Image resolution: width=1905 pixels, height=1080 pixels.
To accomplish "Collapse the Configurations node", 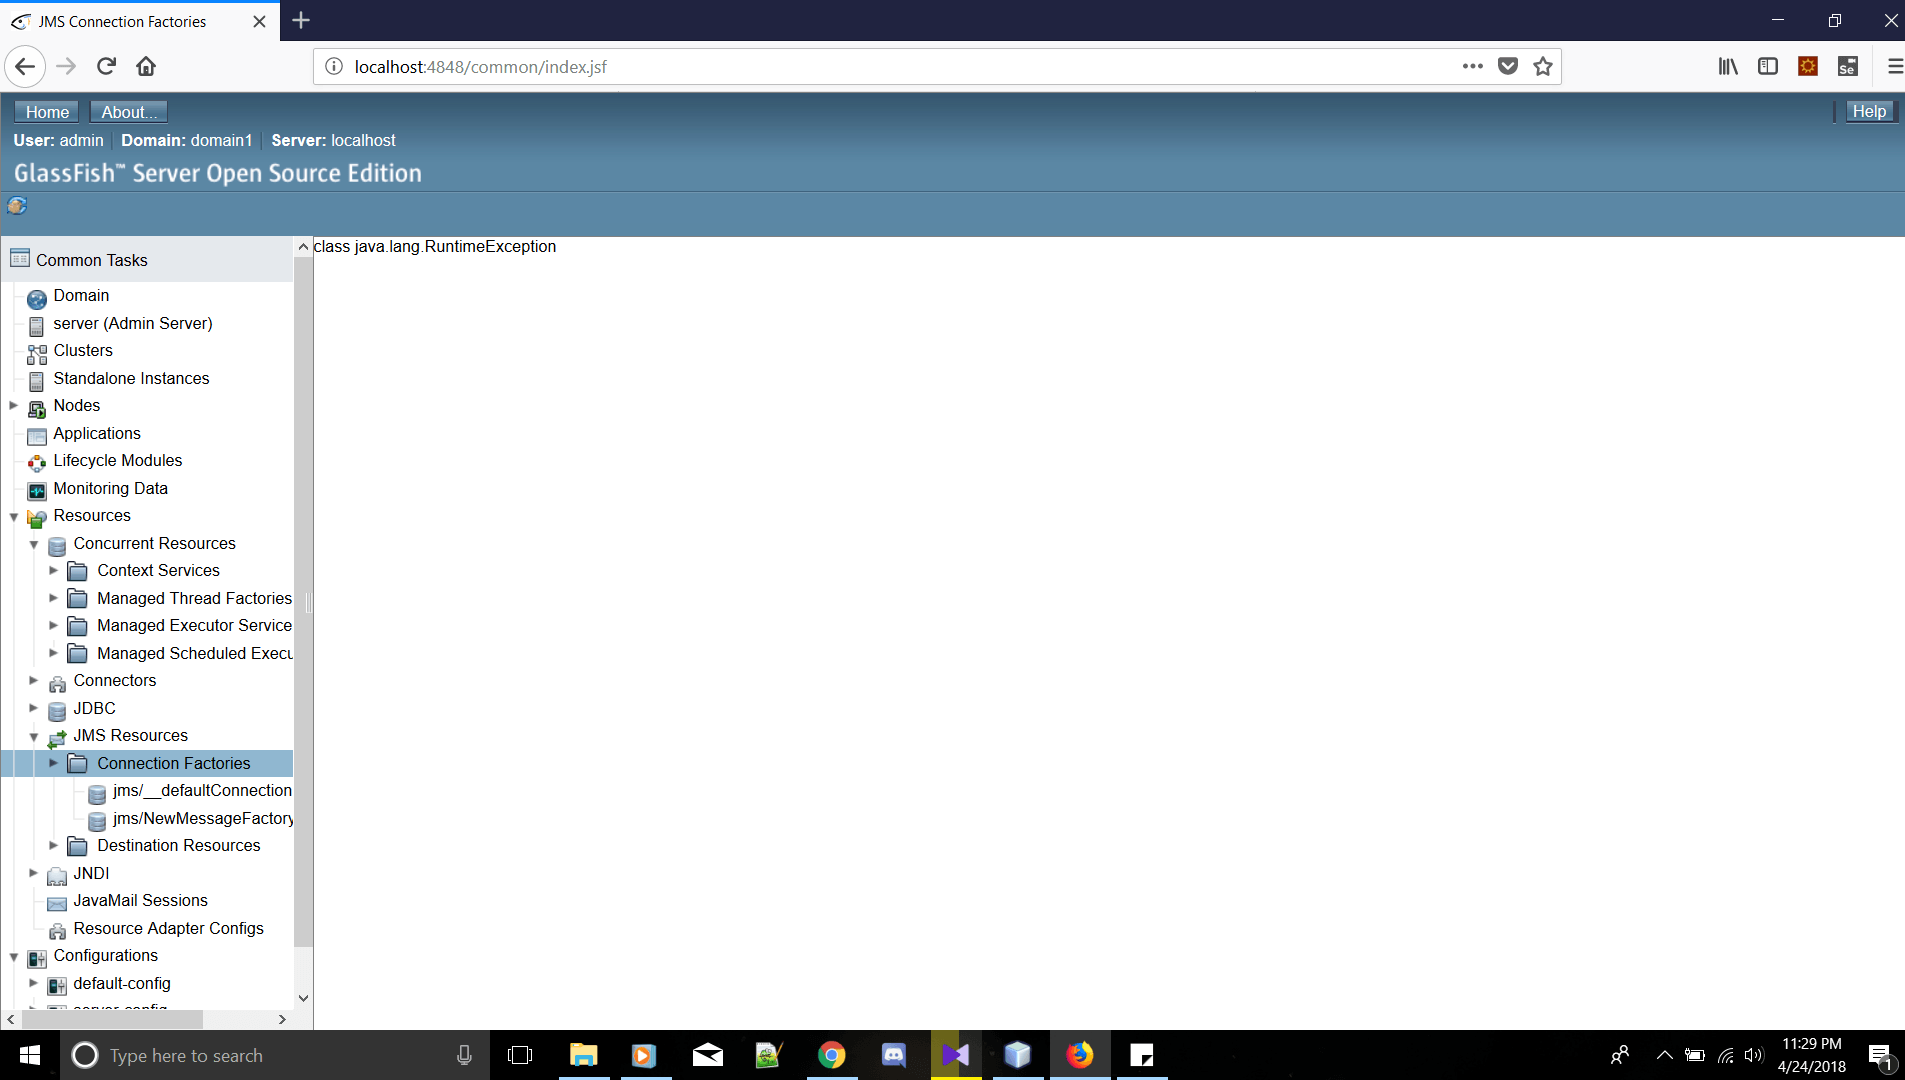I will click(14, 957).
